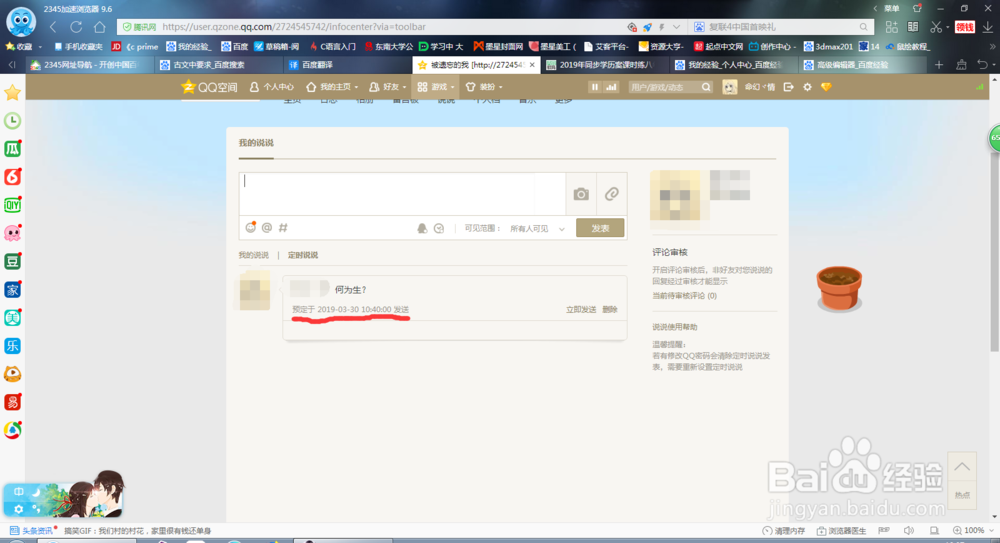Click the 发表 publish button

(600, 228)
